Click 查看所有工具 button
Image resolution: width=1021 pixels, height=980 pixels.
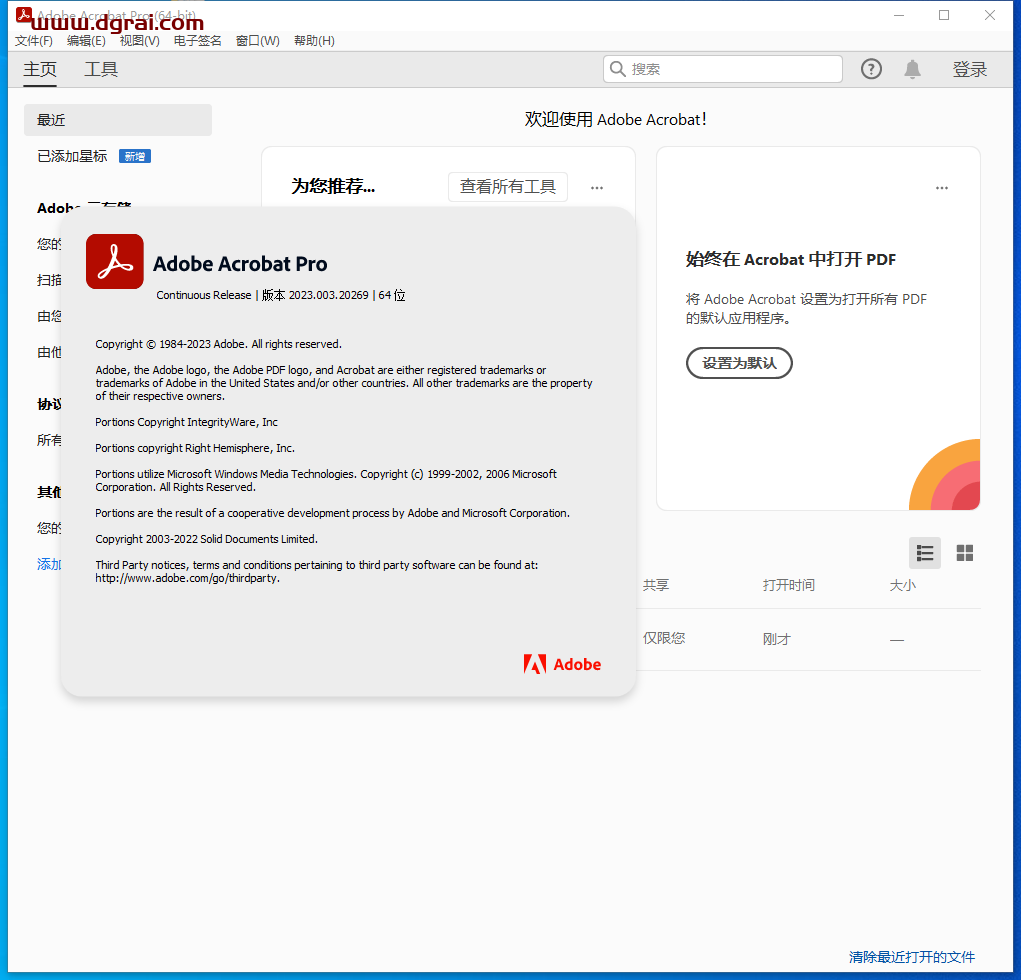(x=507, y=187)
